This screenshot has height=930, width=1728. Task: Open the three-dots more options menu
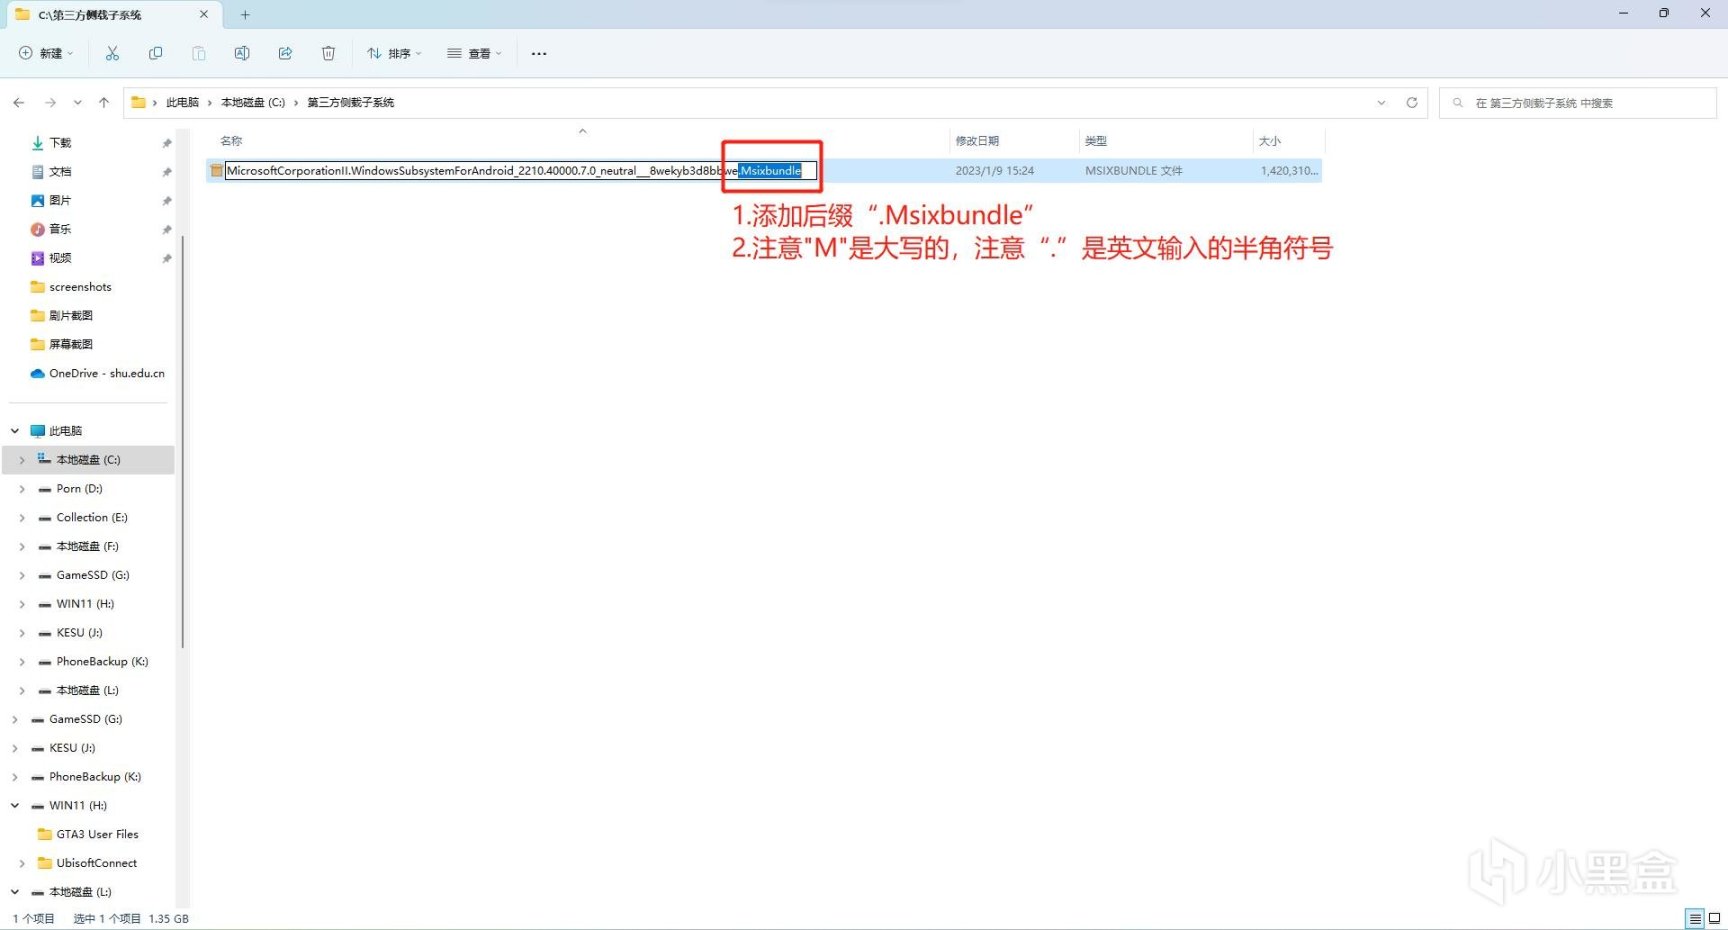pos(539,53)
